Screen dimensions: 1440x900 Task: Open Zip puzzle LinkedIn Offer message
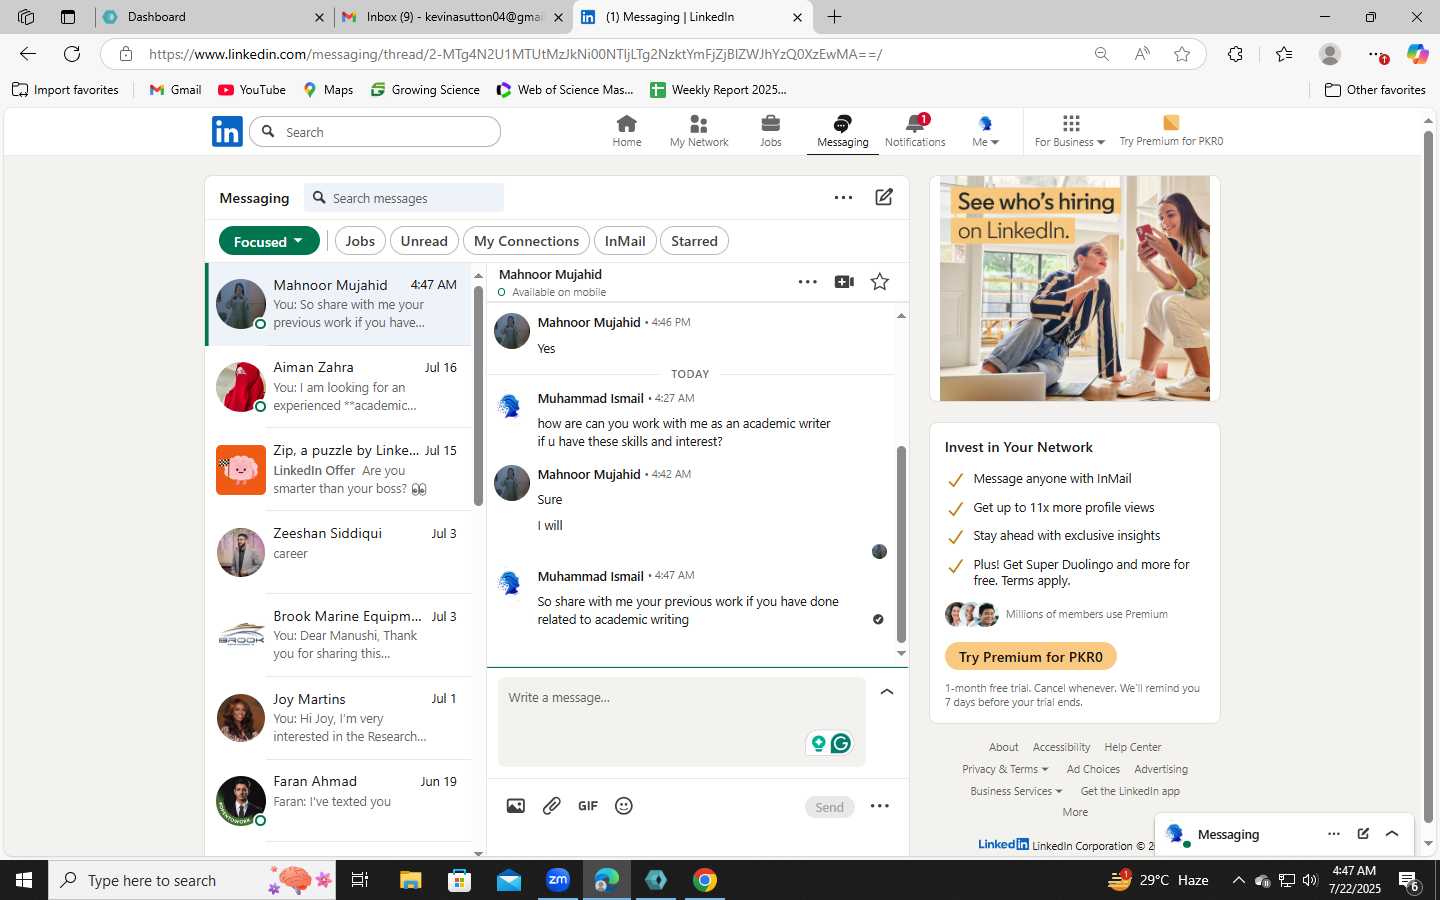(339, 470)
